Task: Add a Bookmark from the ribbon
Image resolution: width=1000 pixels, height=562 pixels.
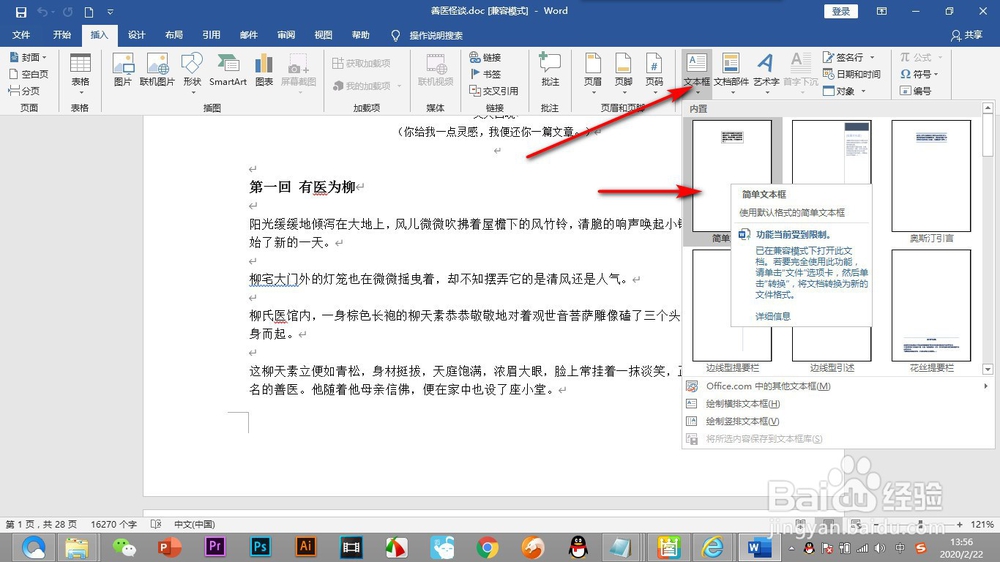Action: pyautogui.click(x=485, y=74)
